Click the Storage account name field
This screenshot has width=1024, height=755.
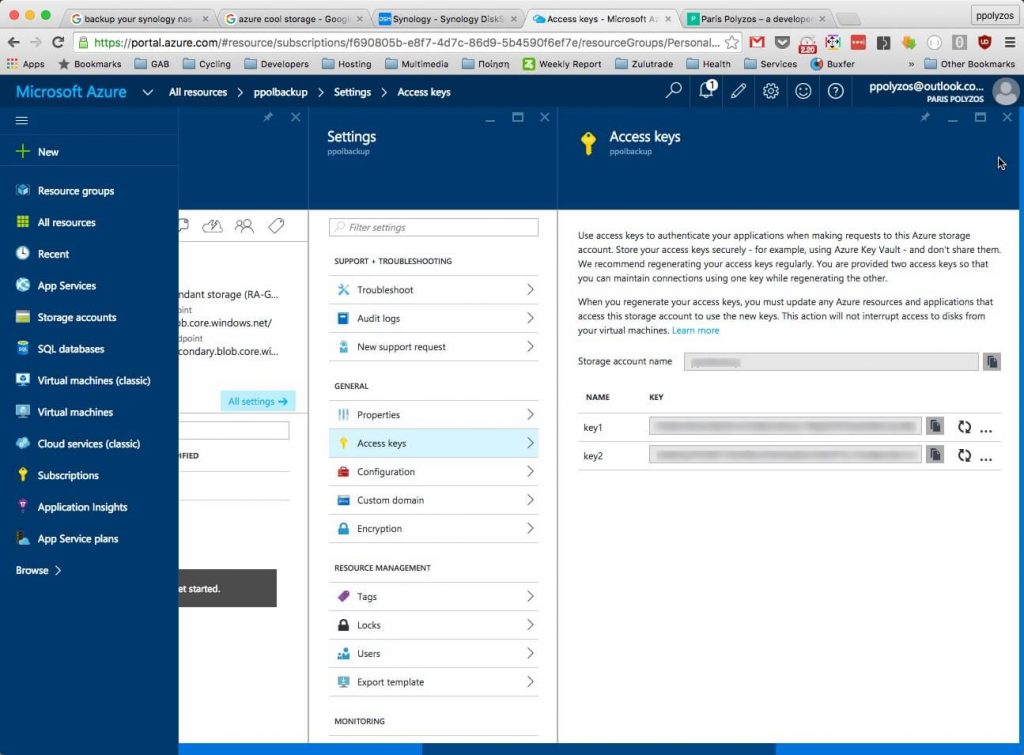831,361
